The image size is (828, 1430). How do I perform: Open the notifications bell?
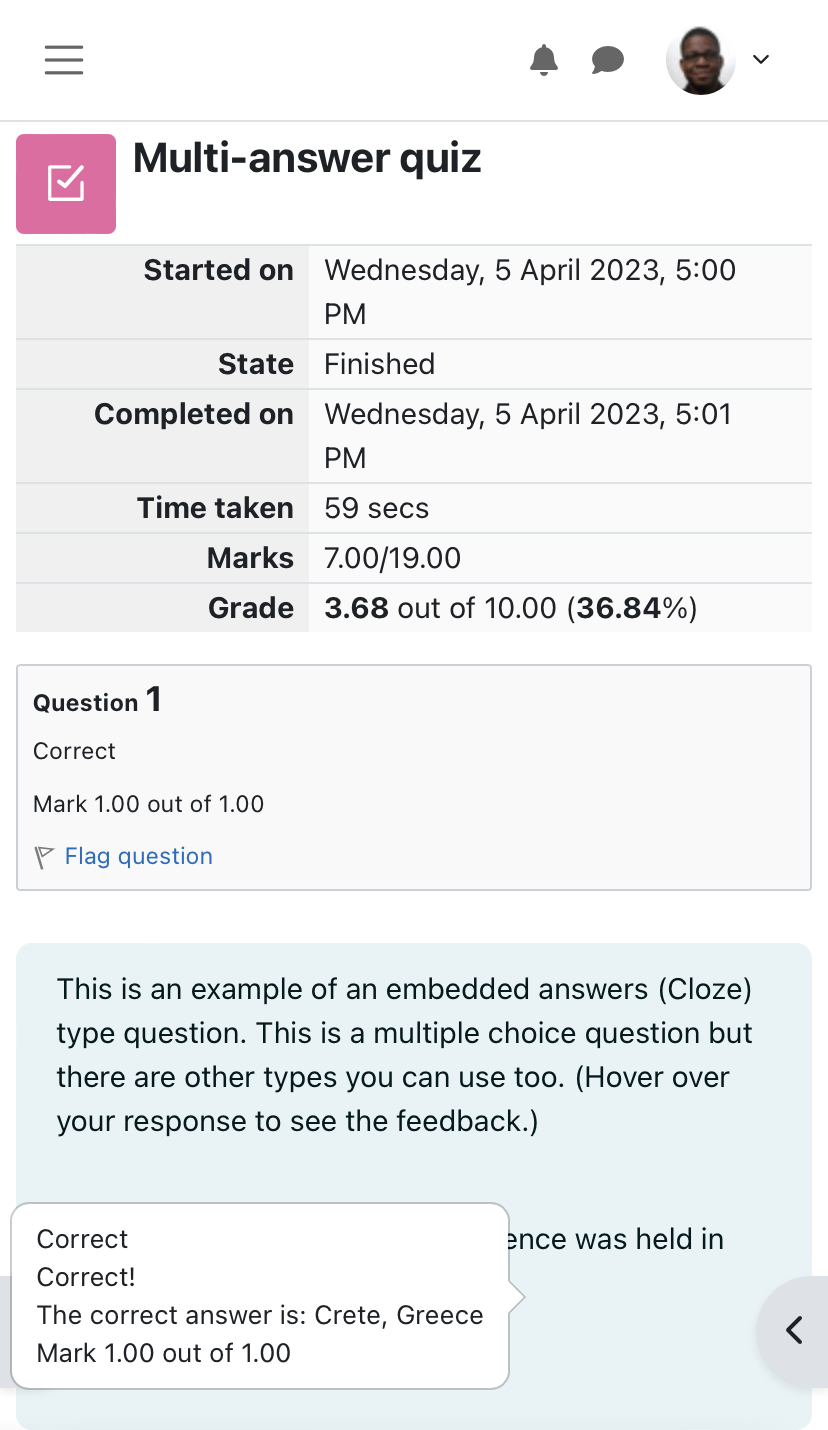tap(544, 60)
